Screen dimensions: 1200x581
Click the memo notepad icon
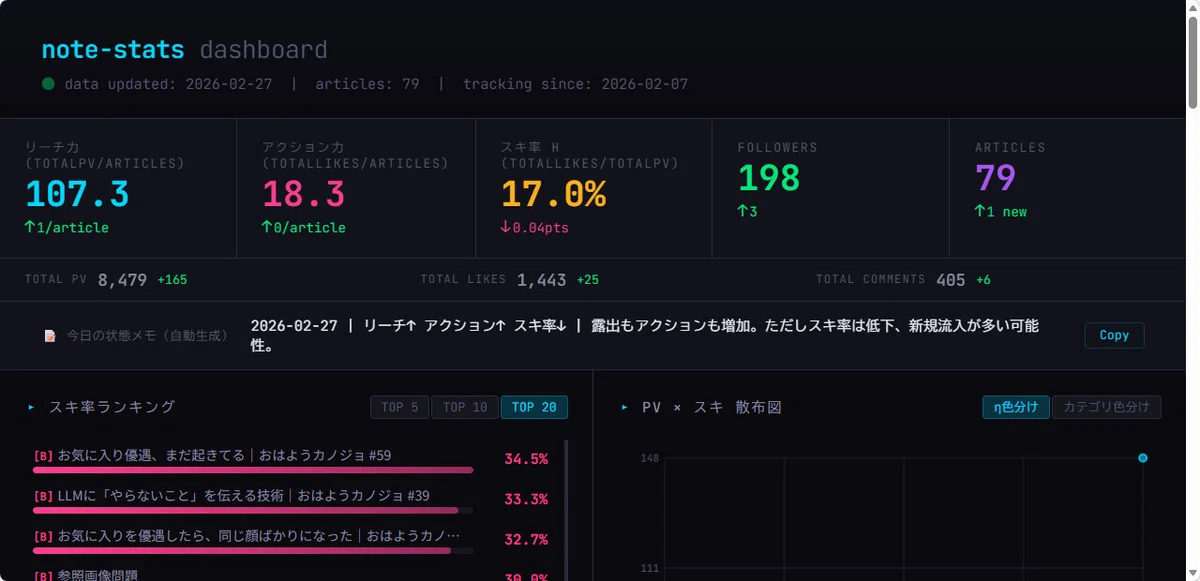point(49,336)
